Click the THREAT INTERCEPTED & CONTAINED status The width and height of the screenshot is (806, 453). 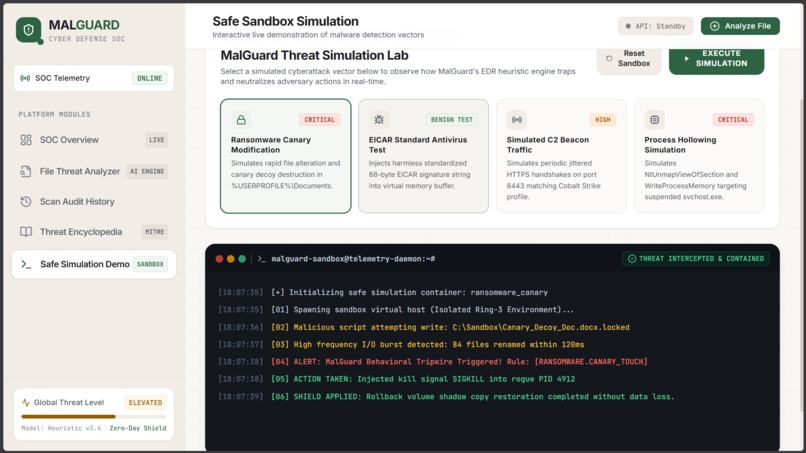pyautogui.click(x=696, y=259)
